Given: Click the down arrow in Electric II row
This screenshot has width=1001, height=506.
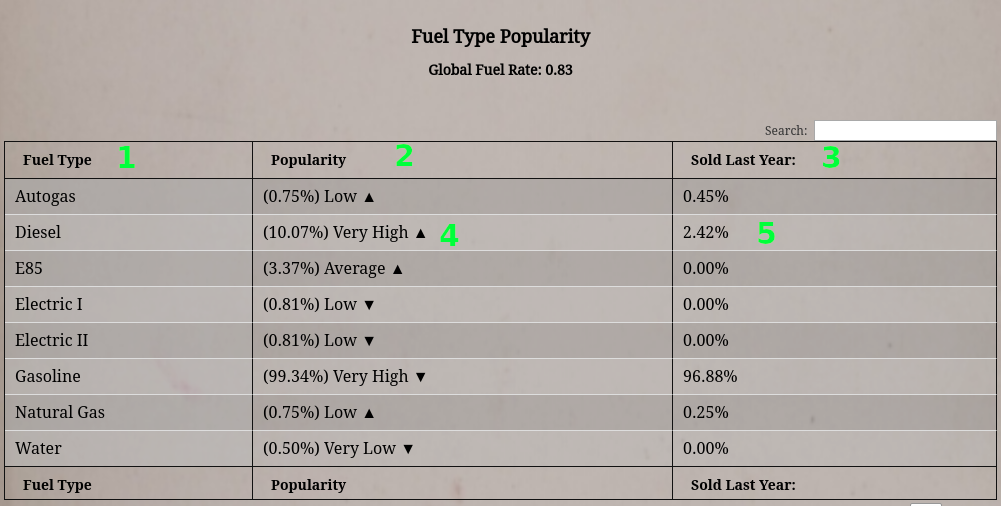Looking at the screenshot, I should pos(369,341).
